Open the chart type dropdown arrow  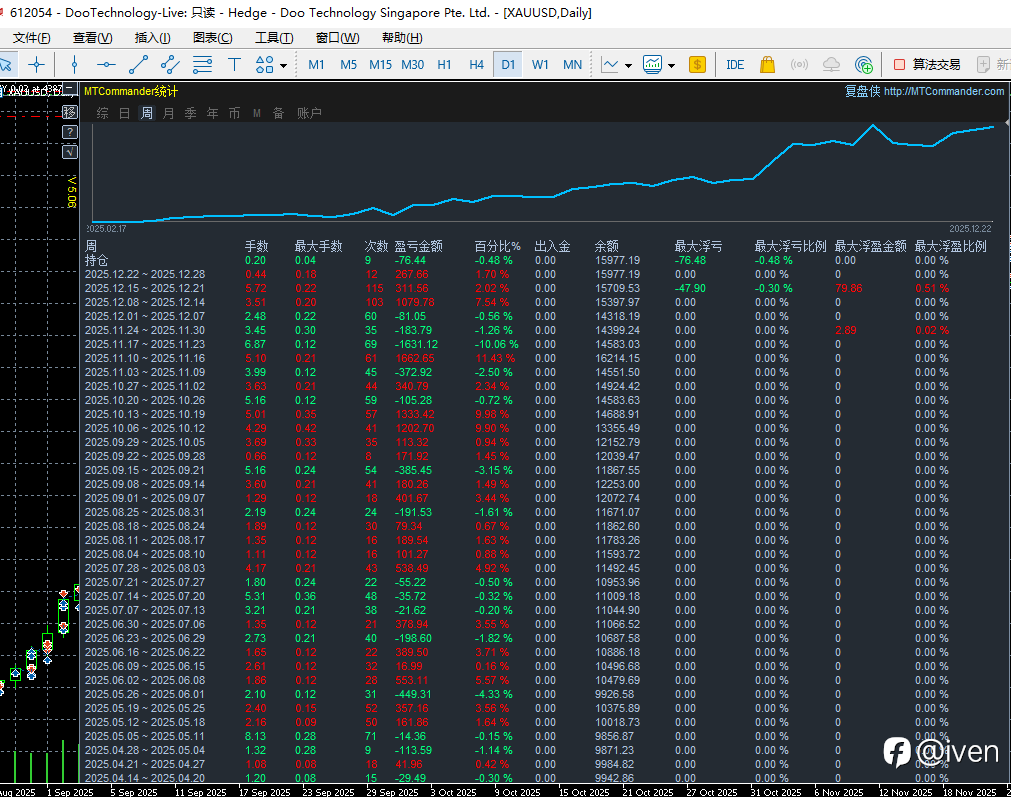click(628, 66)
